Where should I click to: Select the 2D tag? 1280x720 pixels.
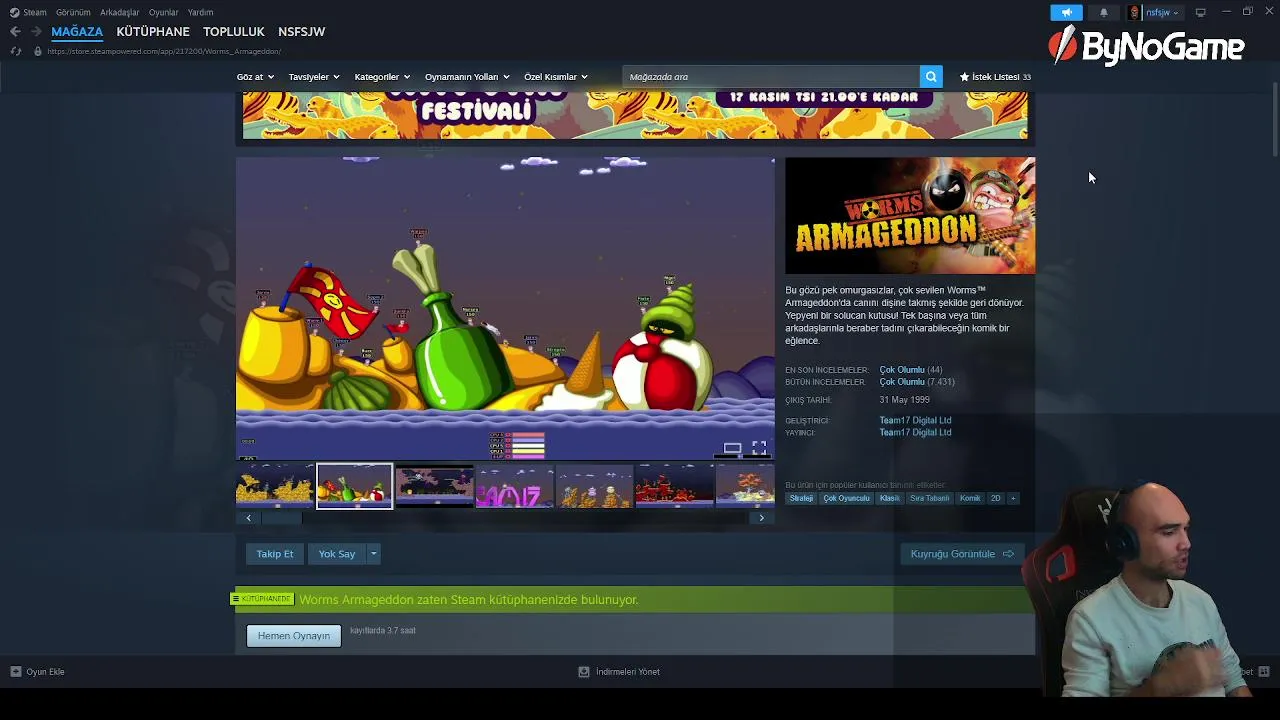tap(995, 498)
